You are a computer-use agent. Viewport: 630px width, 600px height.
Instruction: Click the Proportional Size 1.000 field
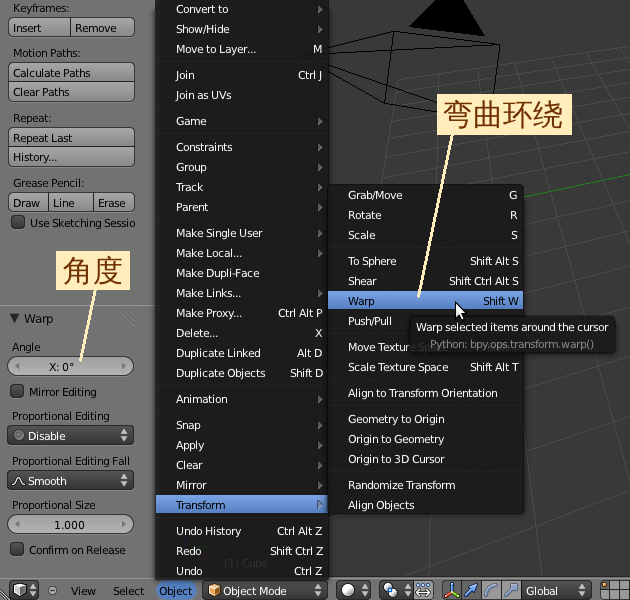(70, 524)
